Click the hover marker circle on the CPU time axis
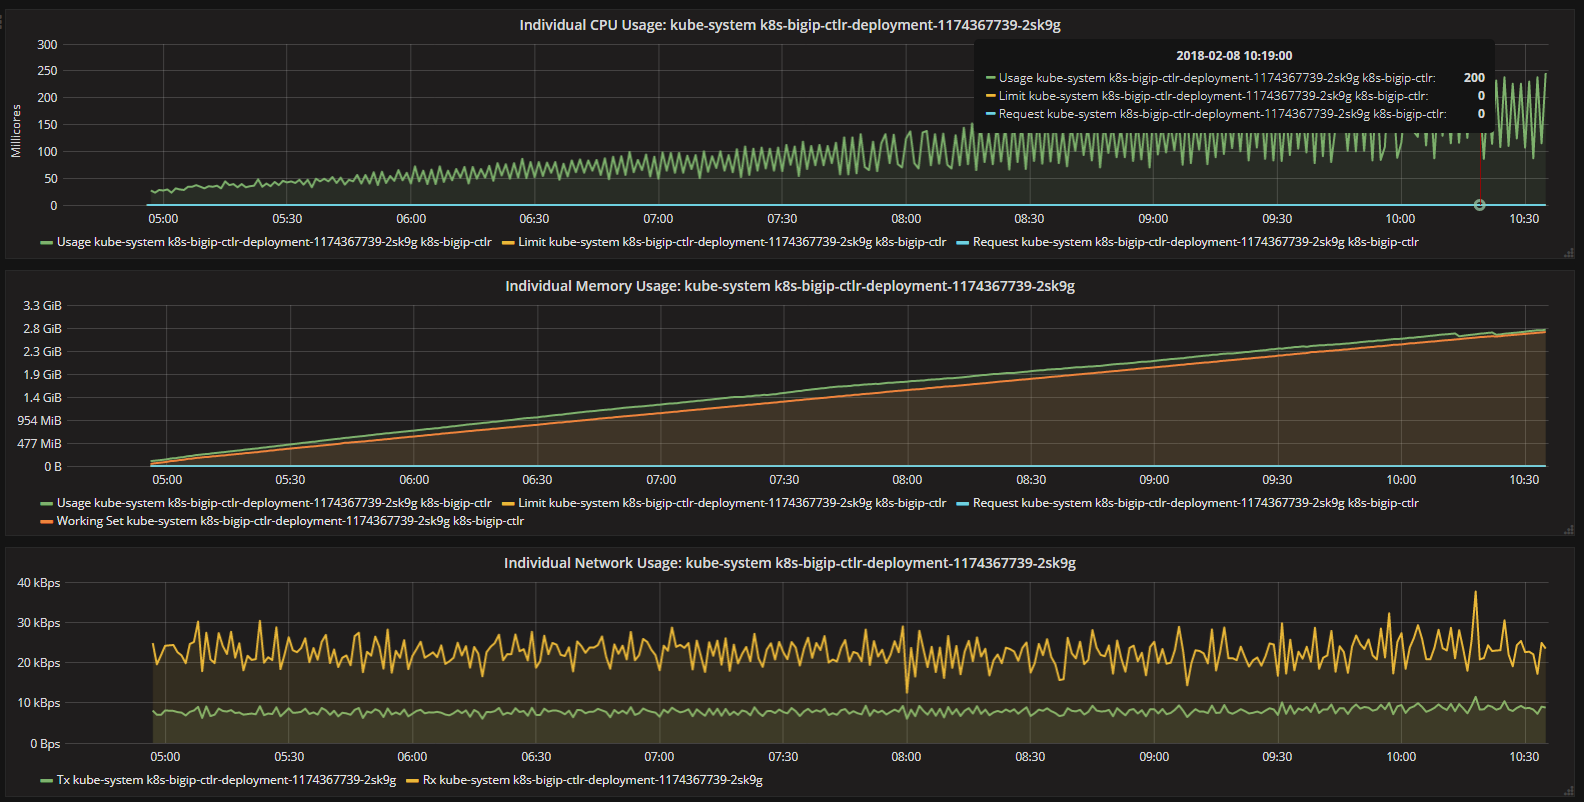The image size is (1584, 802). click(1480, 205)
